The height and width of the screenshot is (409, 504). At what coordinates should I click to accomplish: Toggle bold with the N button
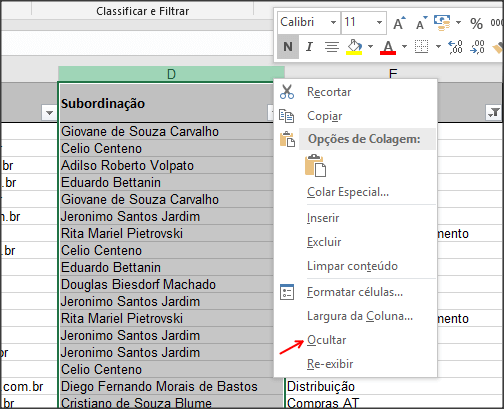pyautogui.click(x=288, y=47)
